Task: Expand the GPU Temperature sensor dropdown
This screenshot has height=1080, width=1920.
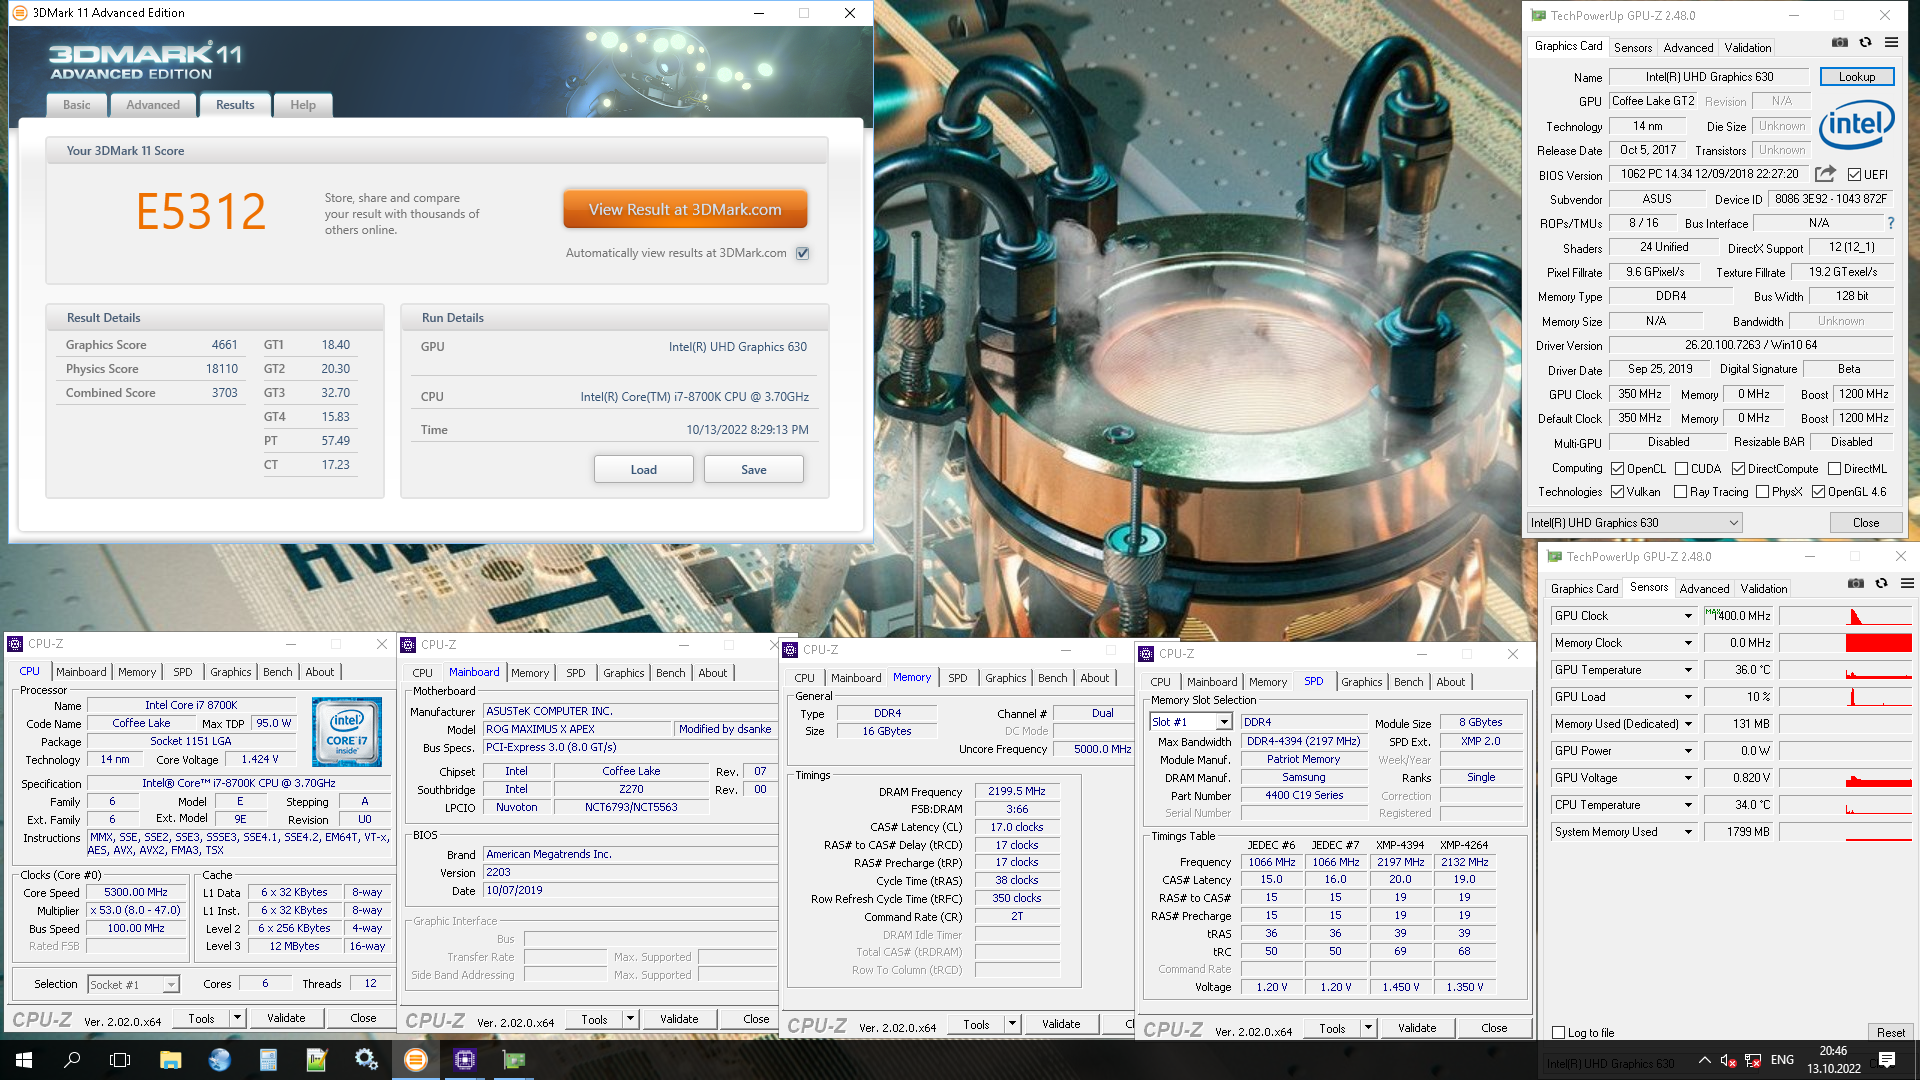Action: coord(1688,670)
